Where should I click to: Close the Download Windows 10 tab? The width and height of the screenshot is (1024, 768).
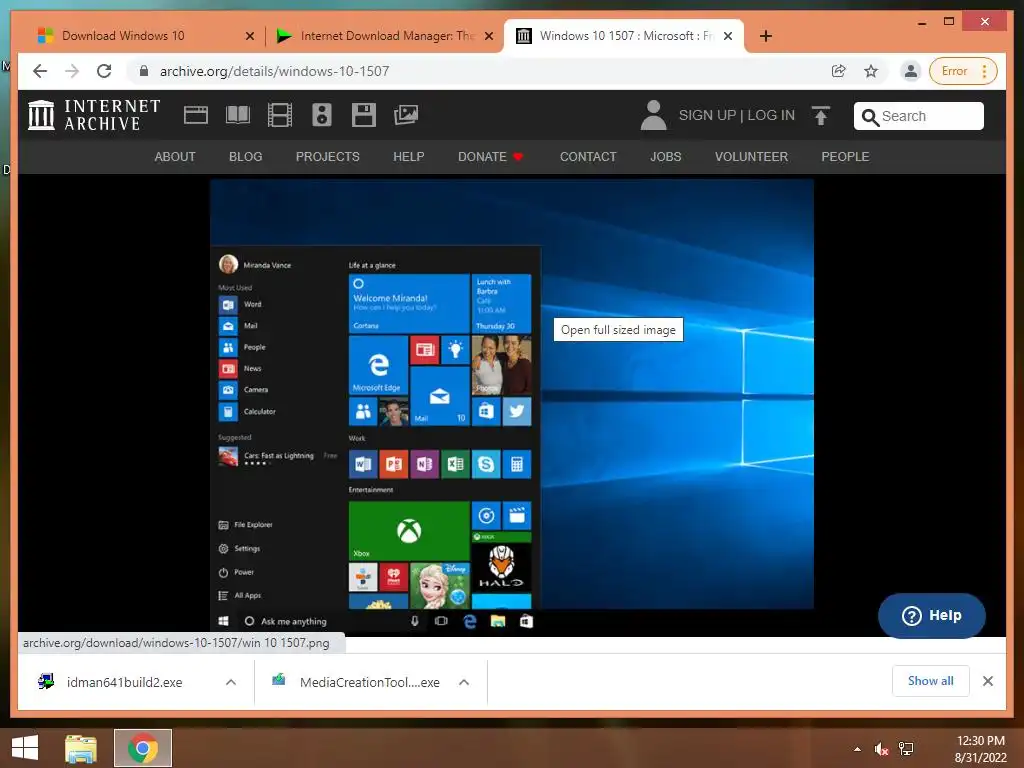pyautogui.click(x=249, y=36)
